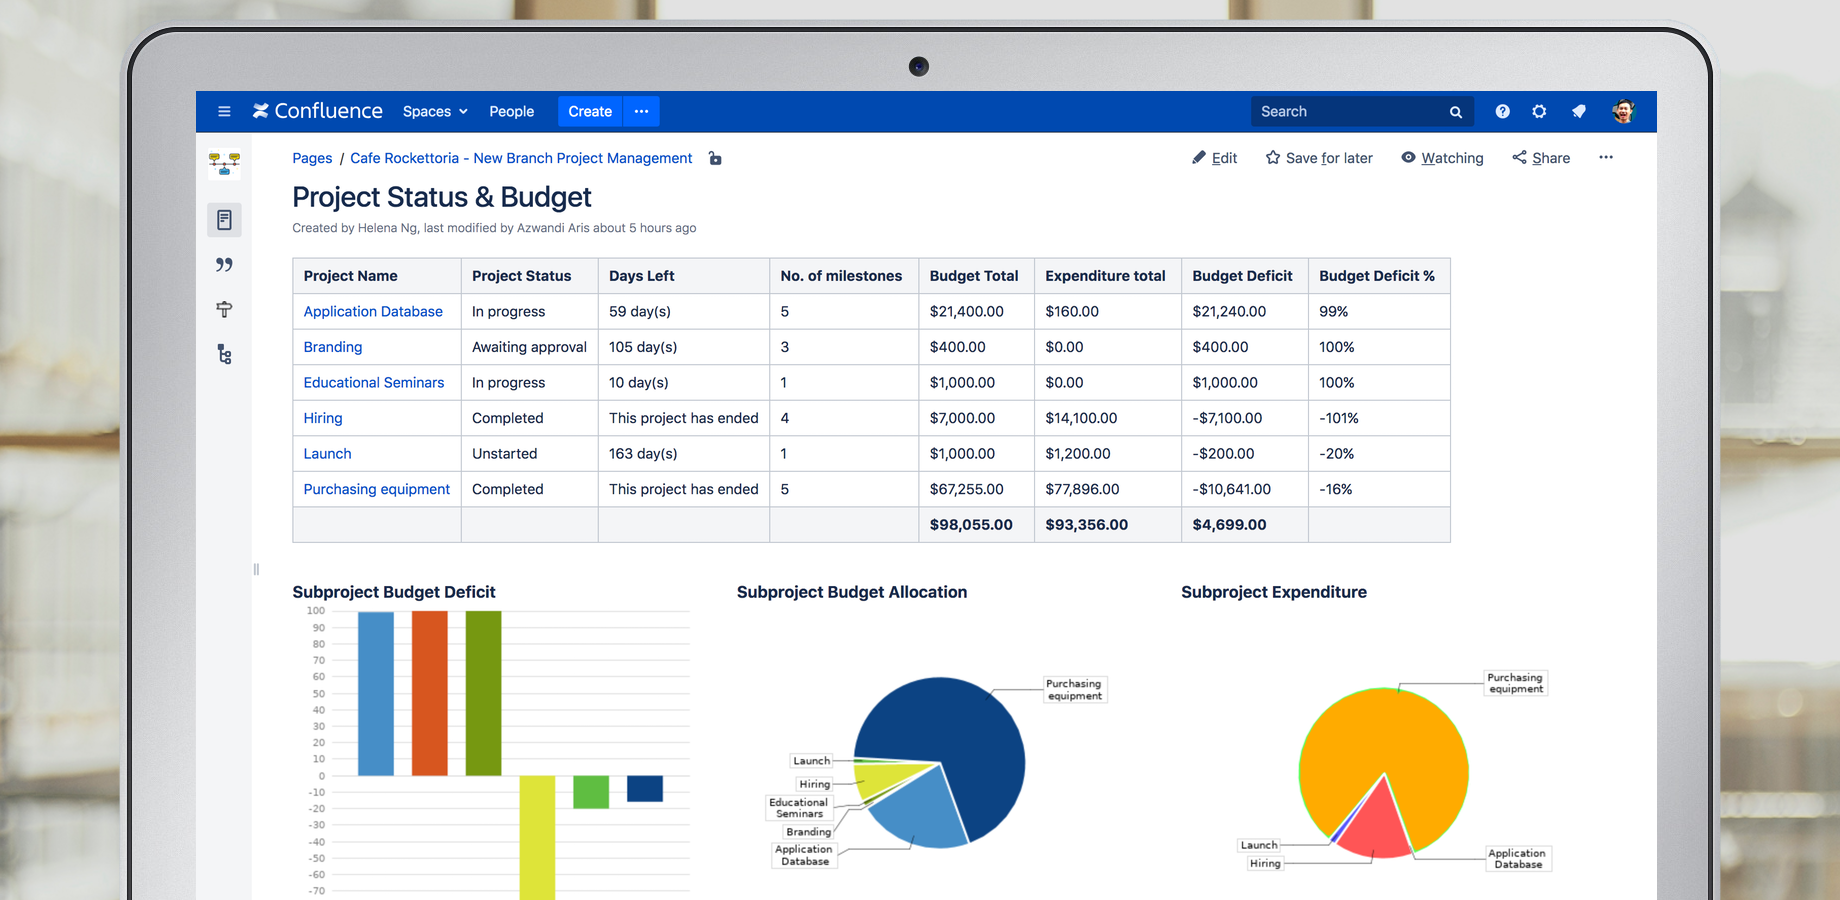Open Branding project link
This screenshot has width=1840, height=900.
[333, 347]
